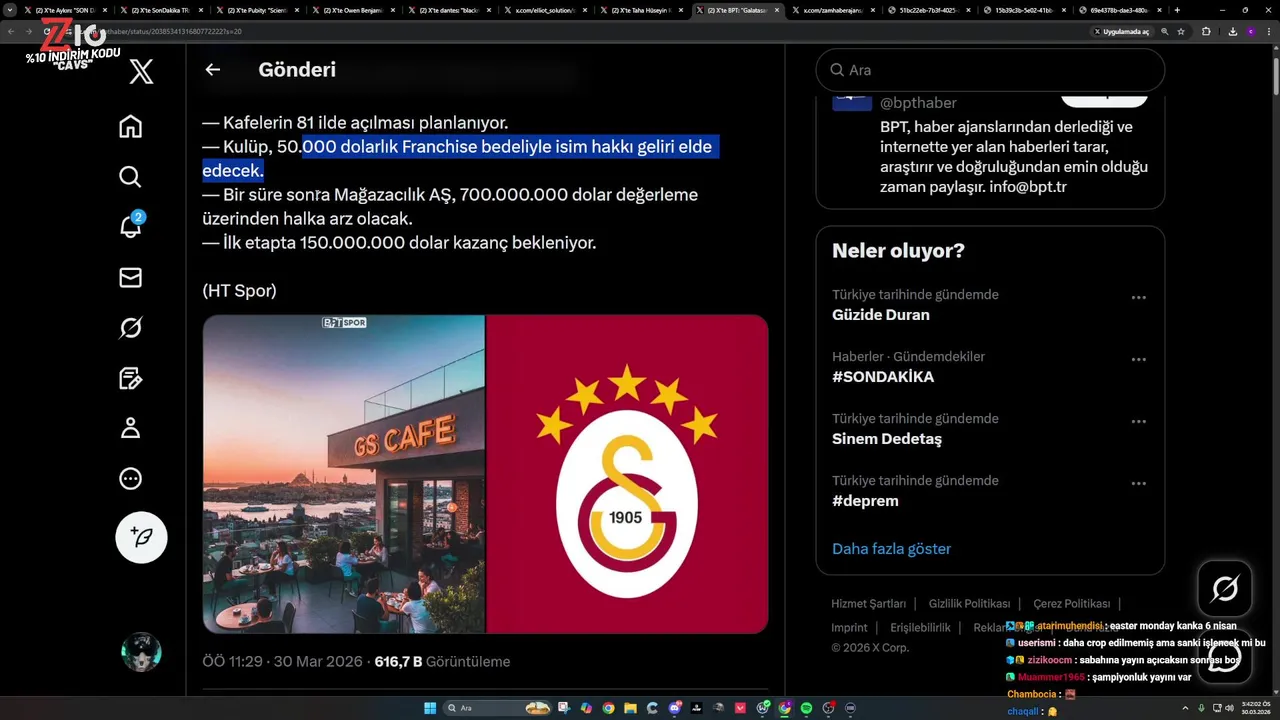The width and height of the screenshot is (1280, 720).
Task: Open options for Güzide Duran trend
Action: [1138, 298]
